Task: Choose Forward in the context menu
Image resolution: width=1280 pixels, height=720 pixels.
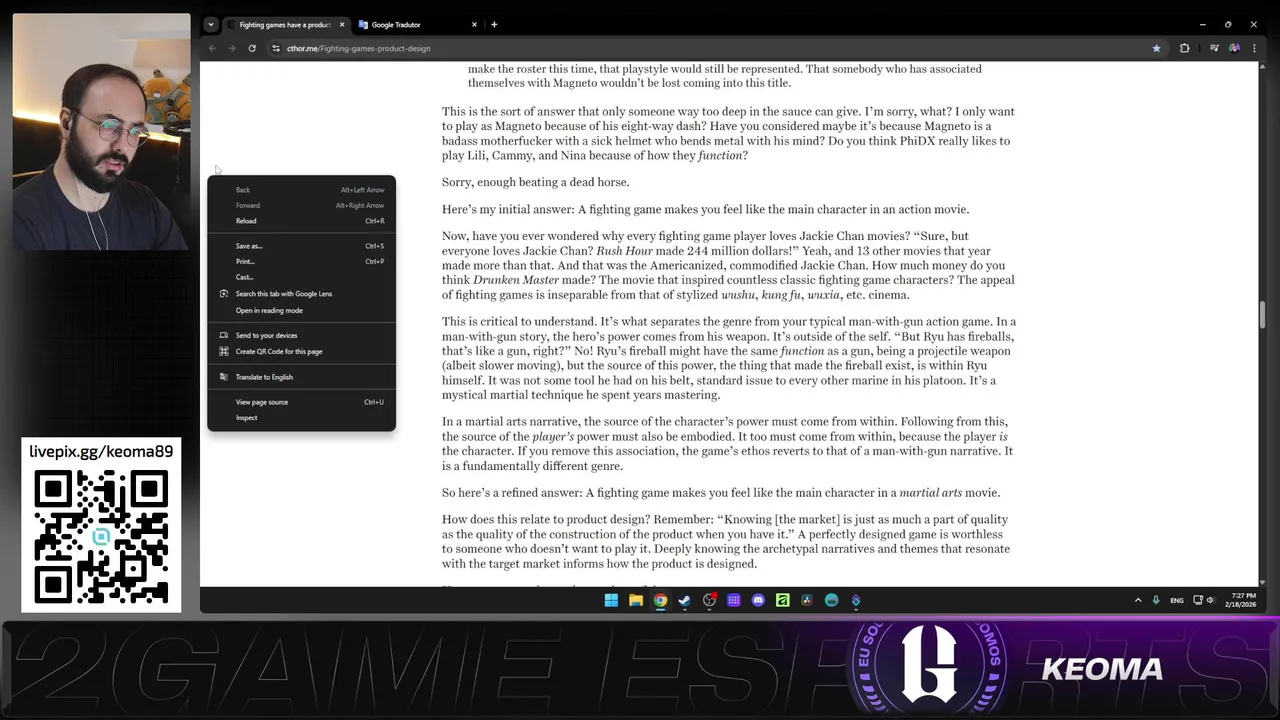Action: coord(301,205)
